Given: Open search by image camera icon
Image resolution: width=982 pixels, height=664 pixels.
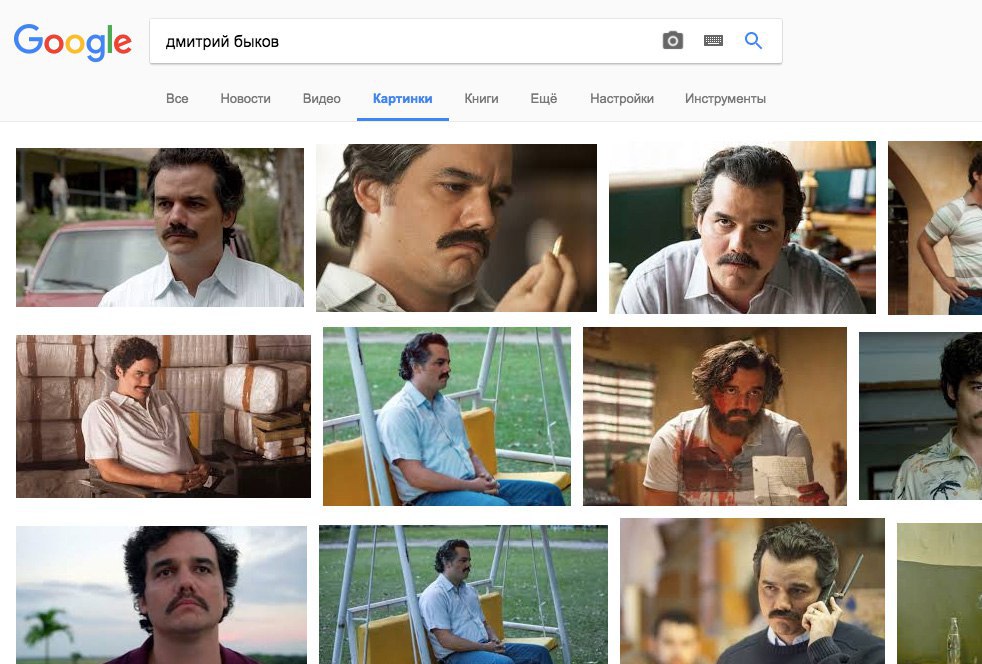Looking at the screenshot, I should (673, 41).
